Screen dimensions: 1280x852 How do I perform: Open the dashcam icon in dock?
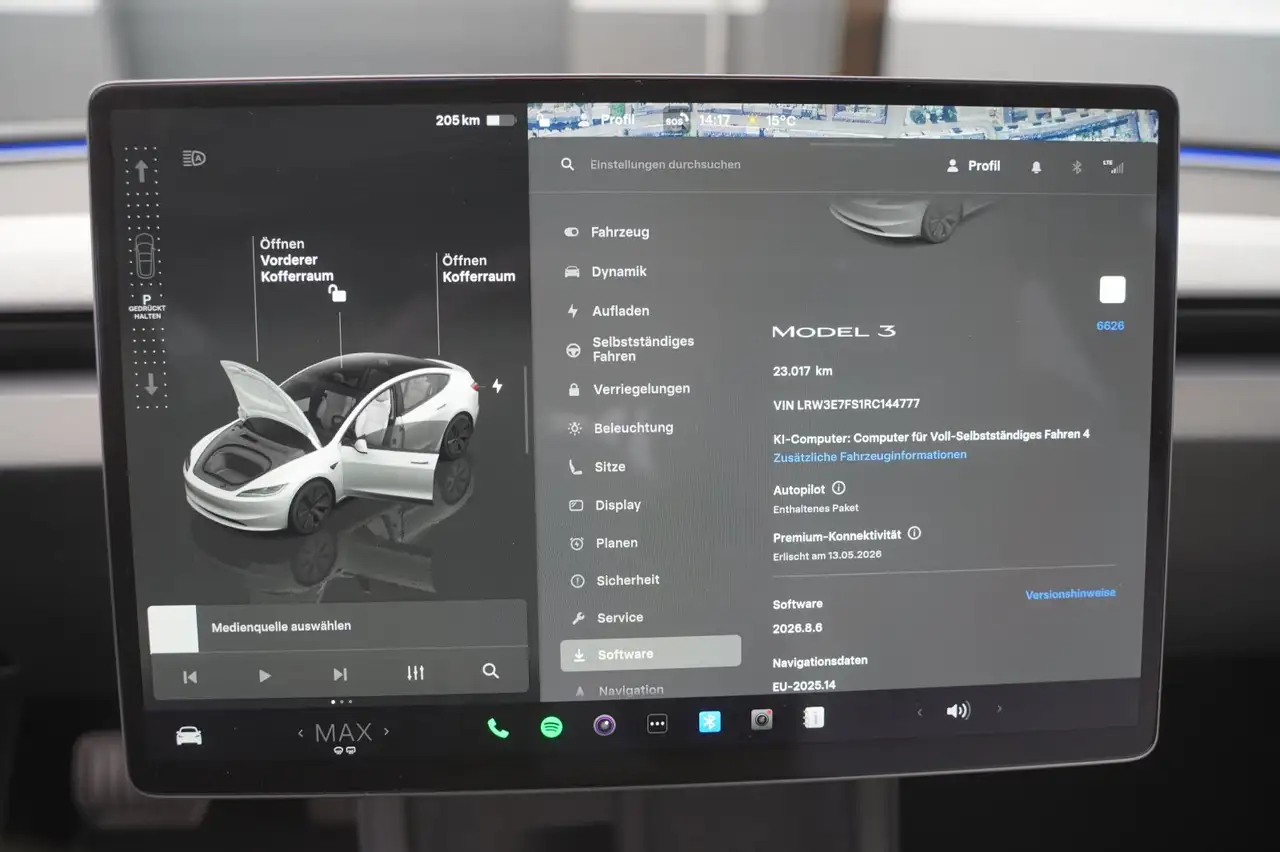762,720
